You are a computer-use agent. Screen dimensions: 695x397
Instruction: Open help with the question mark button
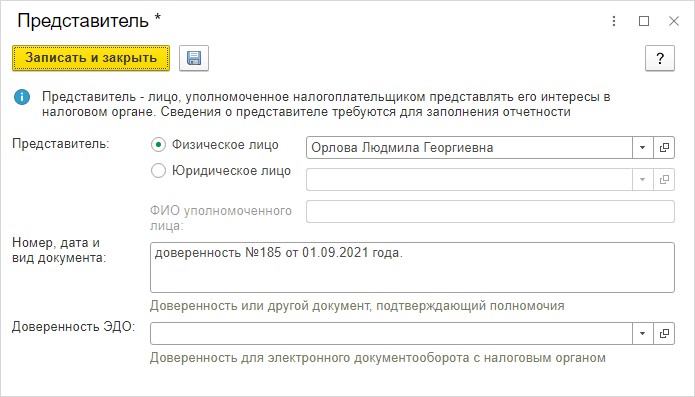(x=660, y=58)
